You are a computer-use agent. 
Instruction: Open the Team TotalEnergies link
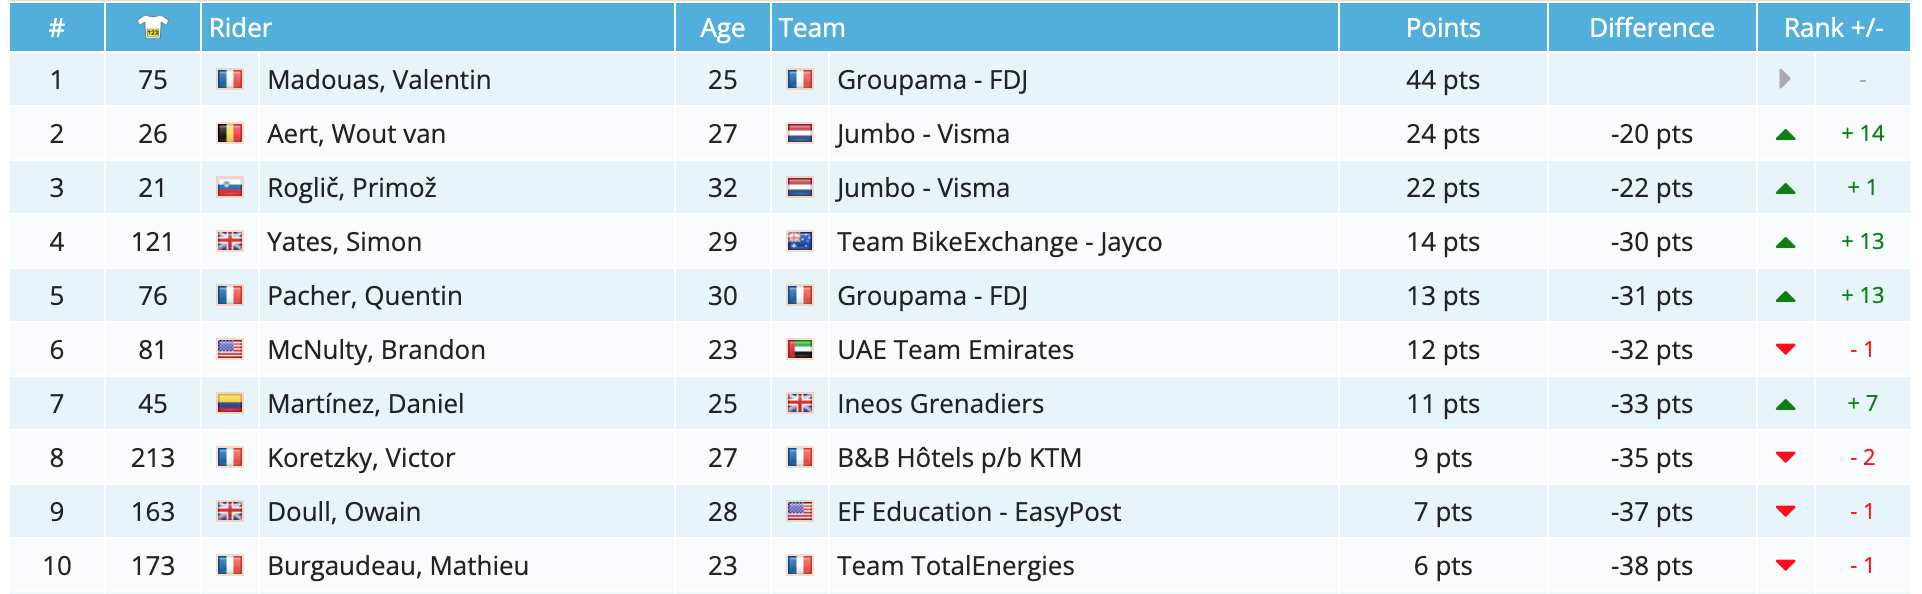click(x=955, y=566)
